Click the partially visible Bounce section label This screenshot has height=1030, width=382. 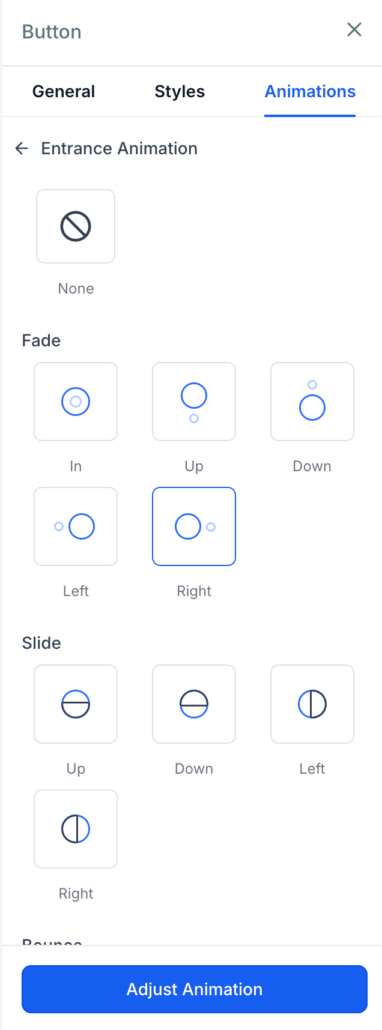pyautogui.click(x=53, y=943)
